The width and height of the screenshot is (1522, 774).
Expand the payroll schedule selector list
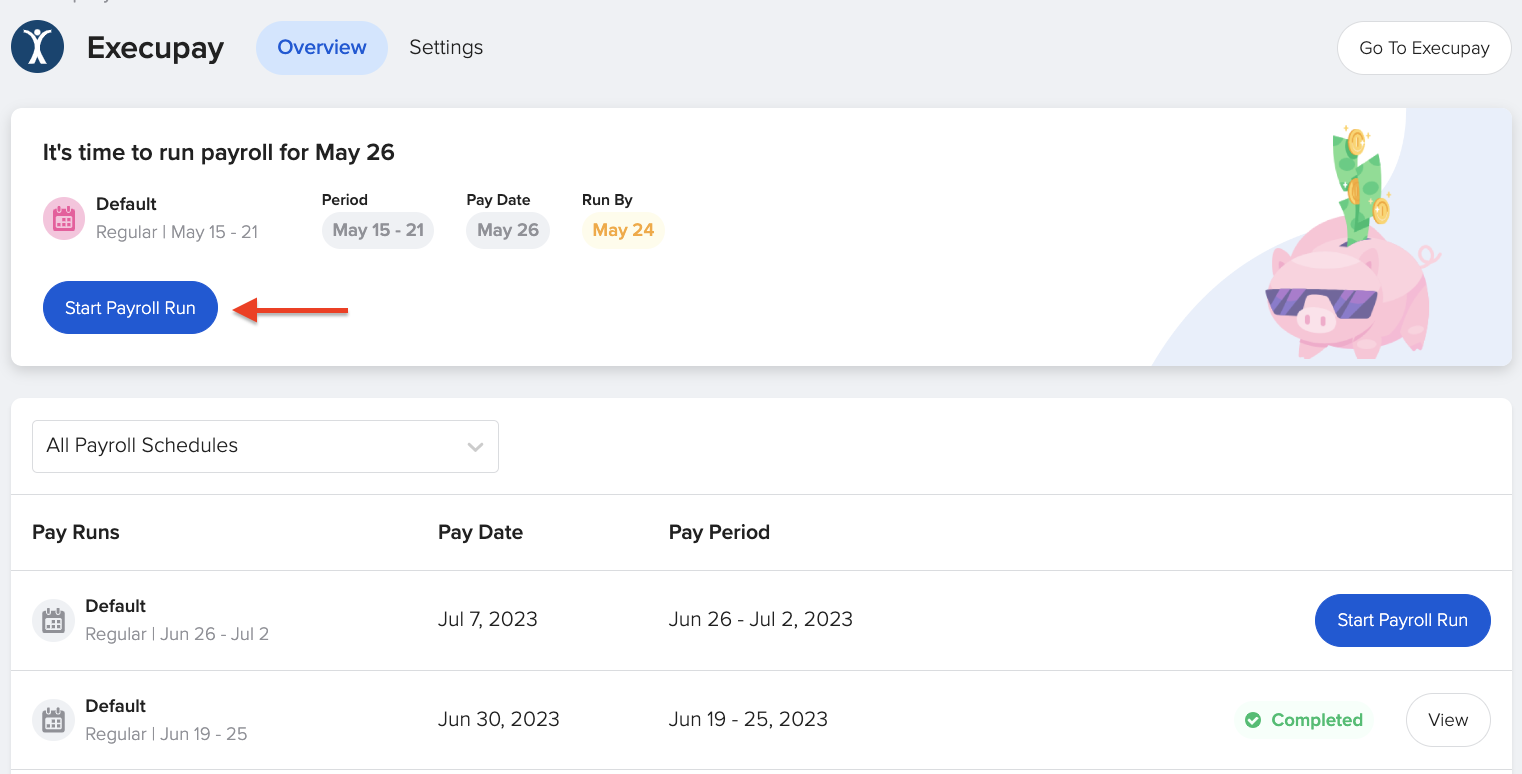tap(265, 446)
